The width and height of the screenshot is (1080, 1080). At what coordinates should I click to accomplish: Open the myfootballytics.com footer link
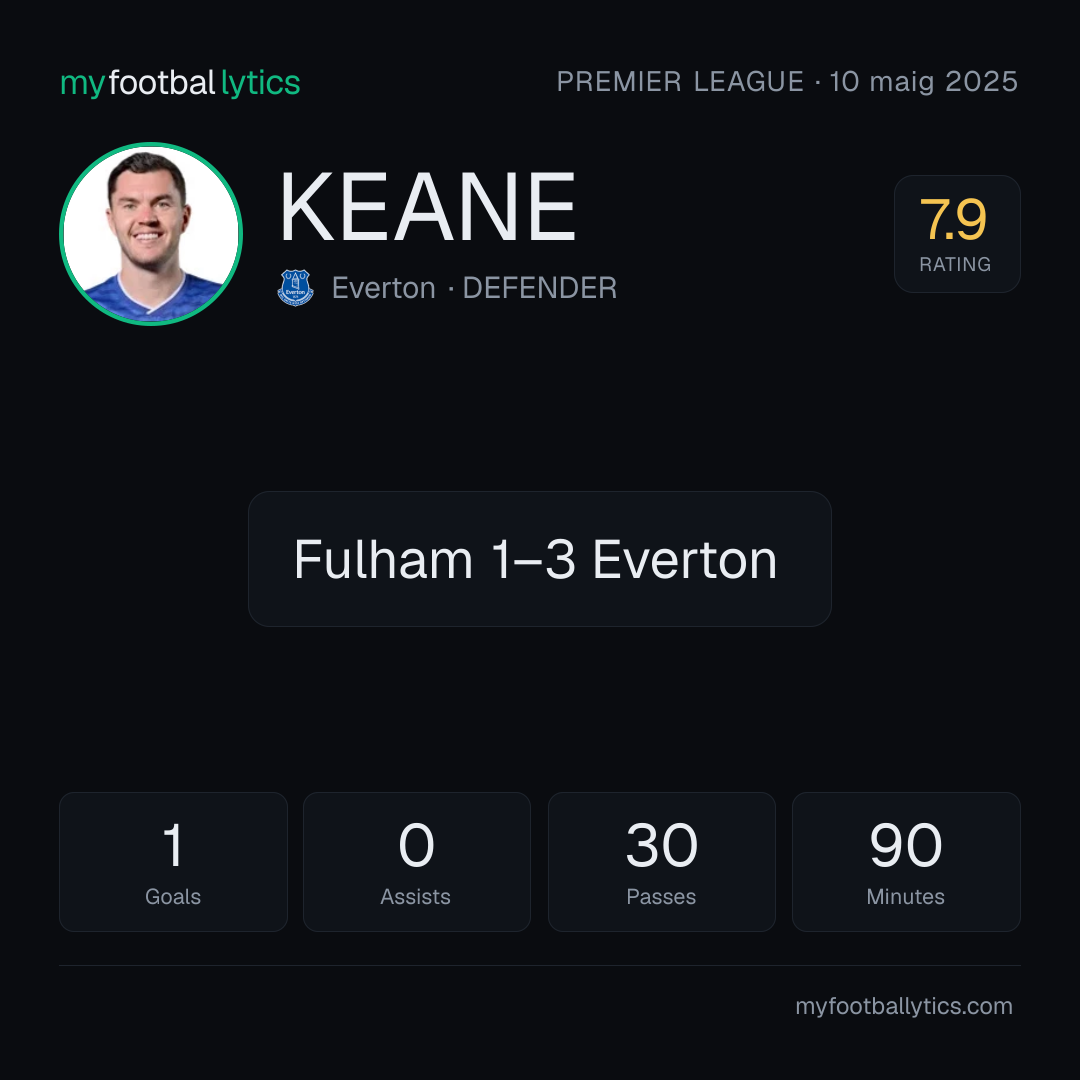904,1006
